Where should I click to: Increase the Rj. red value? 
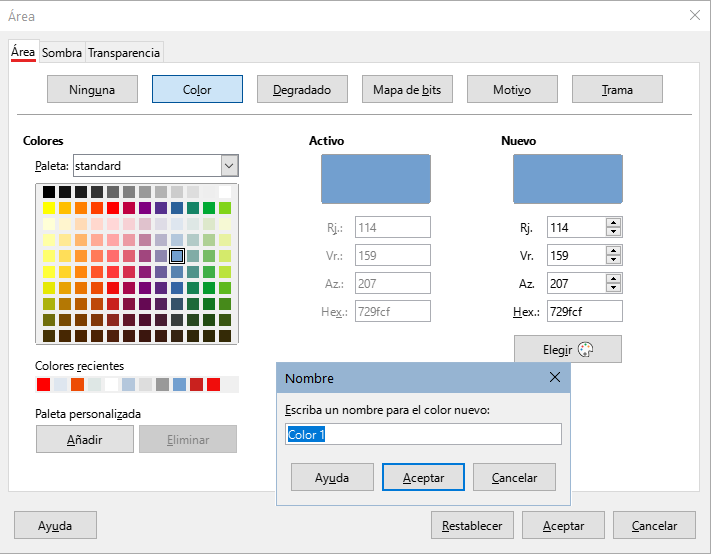click(614, 223)
